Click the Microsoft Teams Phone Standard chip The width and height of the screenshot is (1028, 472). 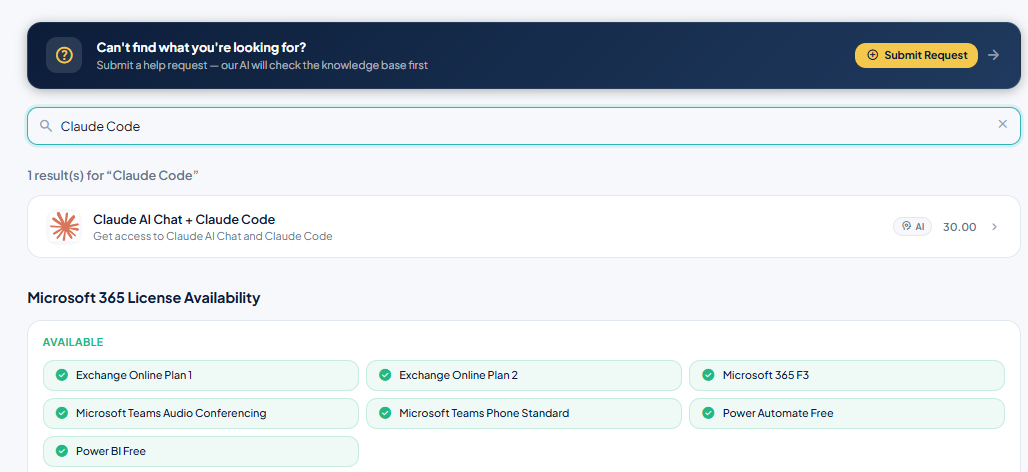(524, 414)
